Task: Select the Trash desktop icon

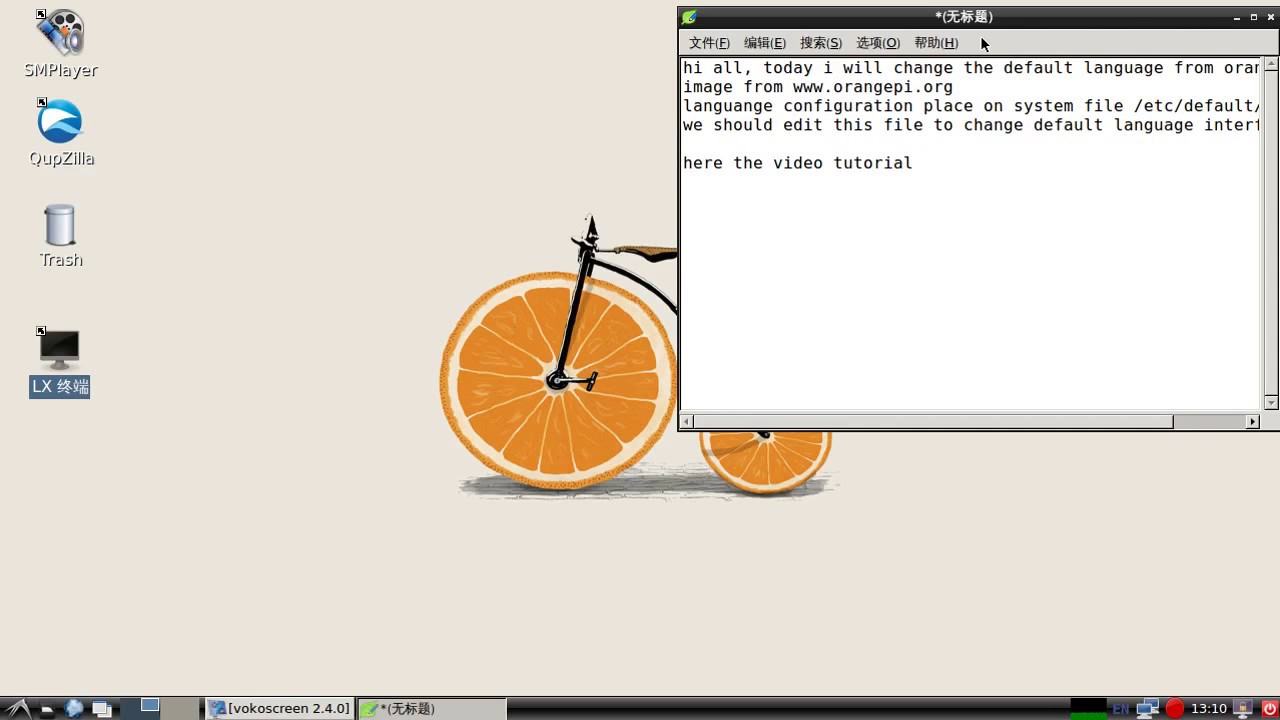Action: point(60,236)
